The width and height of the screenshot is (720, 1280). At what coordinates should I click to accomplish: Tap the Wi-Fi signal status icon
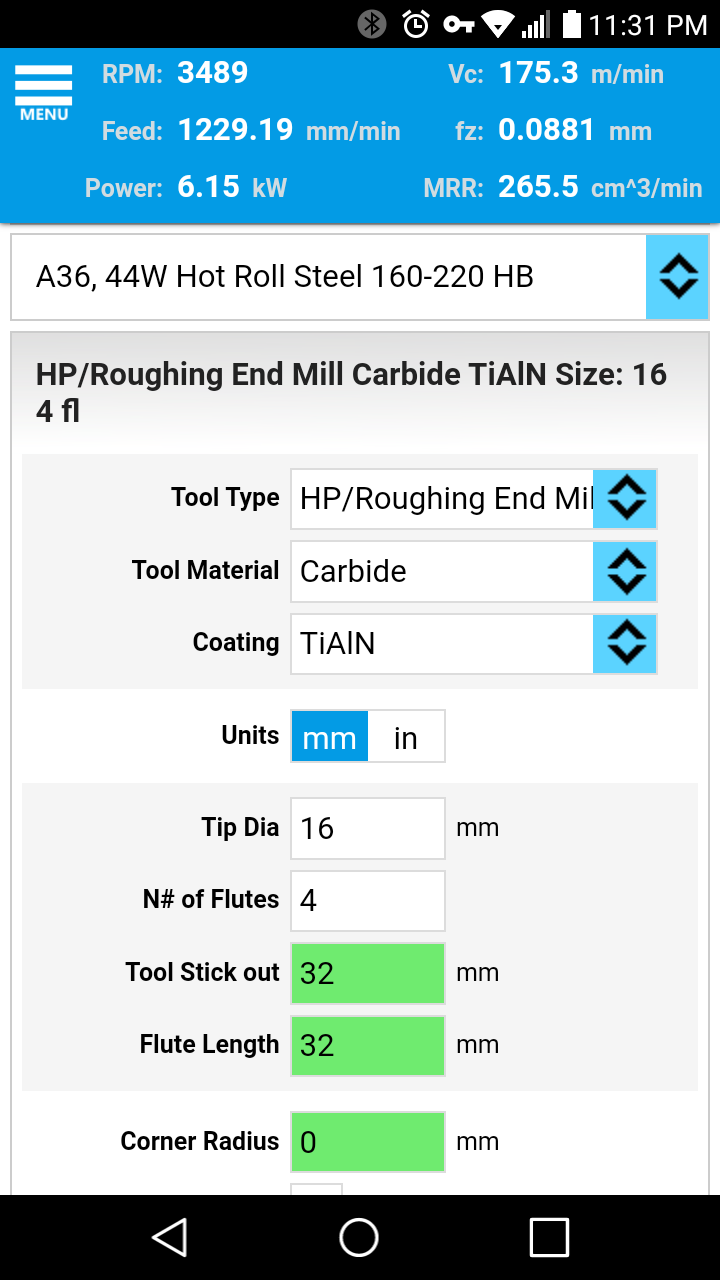coord(497,24)
